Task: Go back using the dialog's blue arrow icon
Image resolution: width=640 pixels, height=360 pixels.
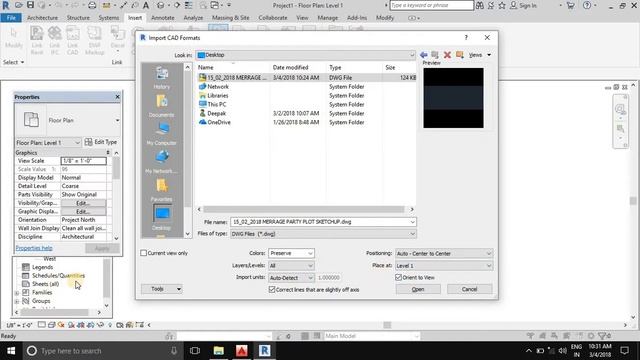Action: tap(423, 55)
